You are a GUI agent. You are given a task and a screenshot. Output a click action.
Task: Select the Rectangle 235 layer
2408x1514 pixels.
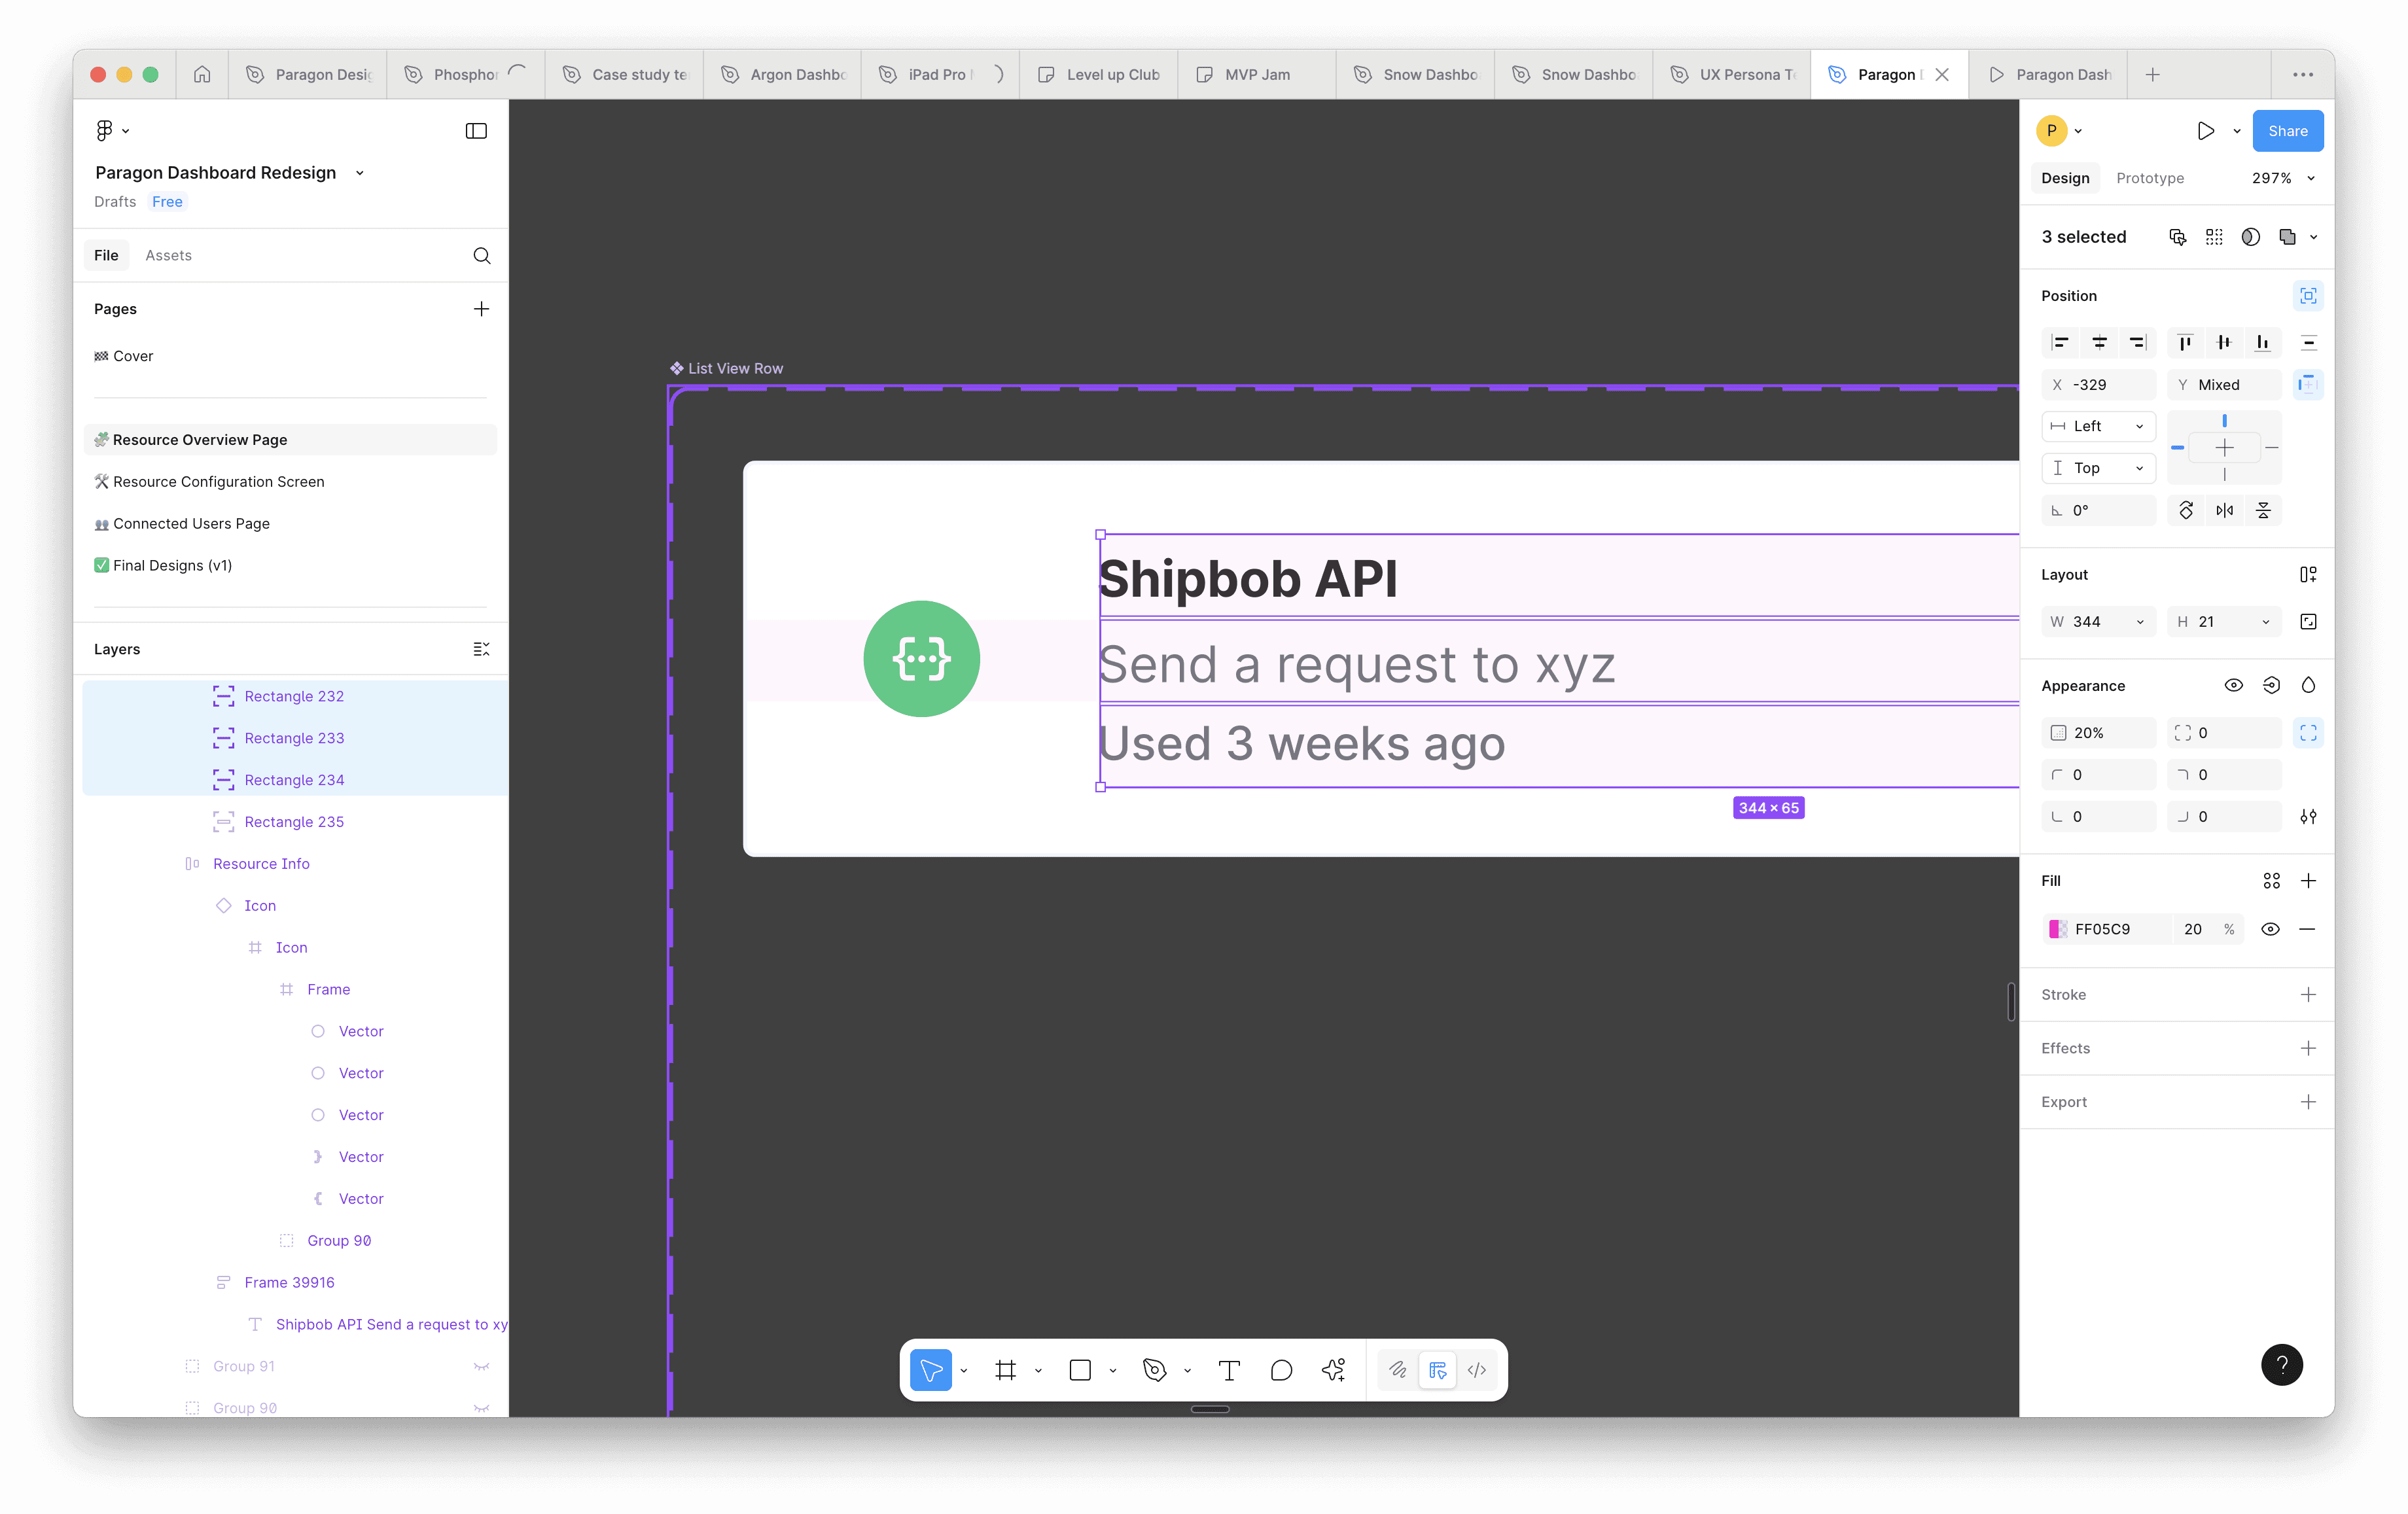294,822
